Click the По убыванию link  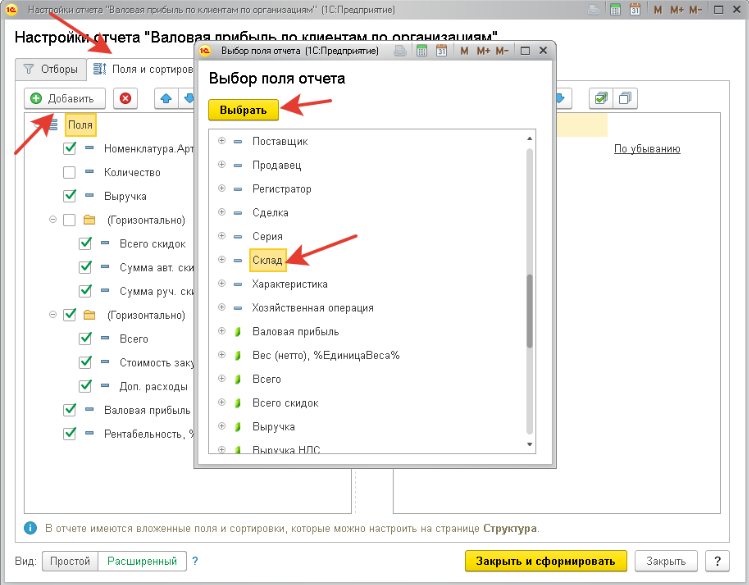point(647,148)
